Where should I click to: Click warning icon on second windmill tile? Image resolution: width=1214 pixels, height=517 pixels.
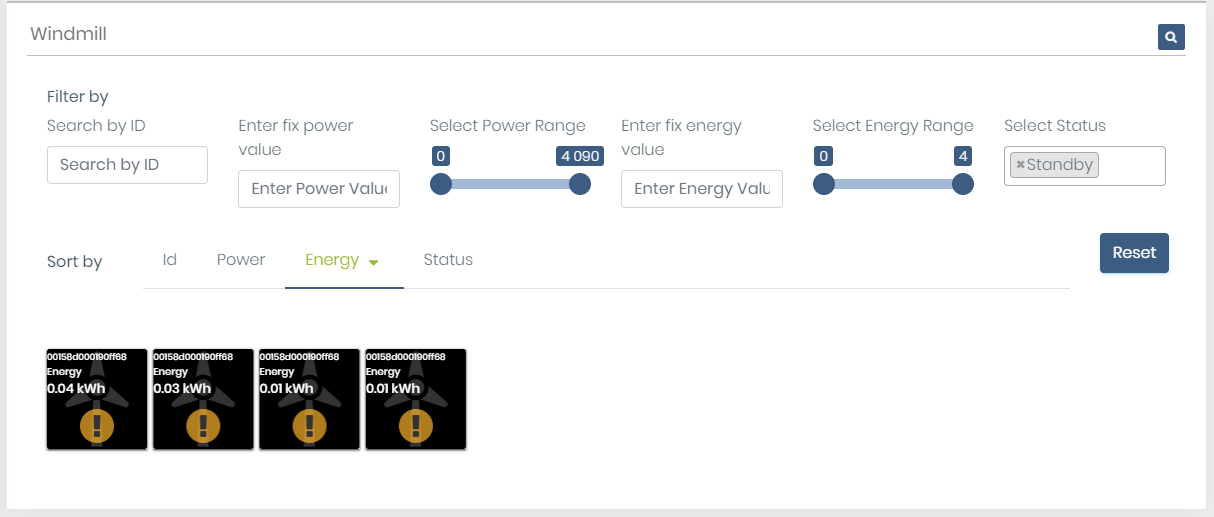coord(203,425)
